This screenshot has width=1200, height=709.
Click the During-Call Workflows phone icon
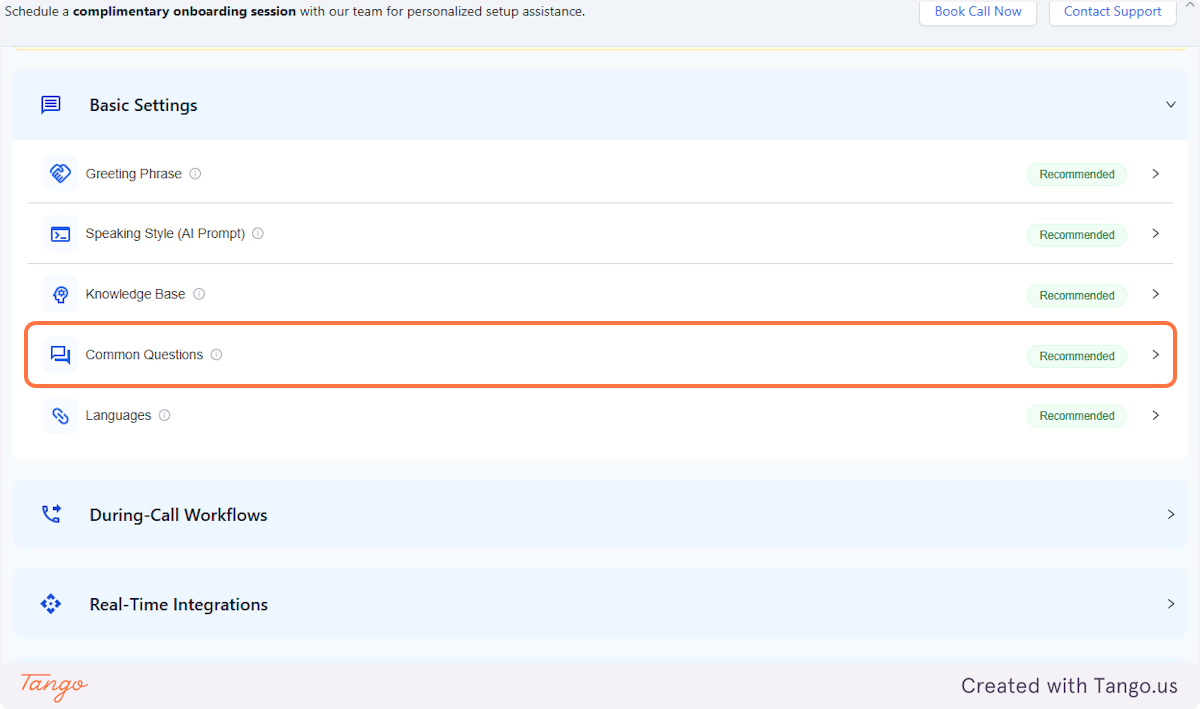click(x=51, y=514)
